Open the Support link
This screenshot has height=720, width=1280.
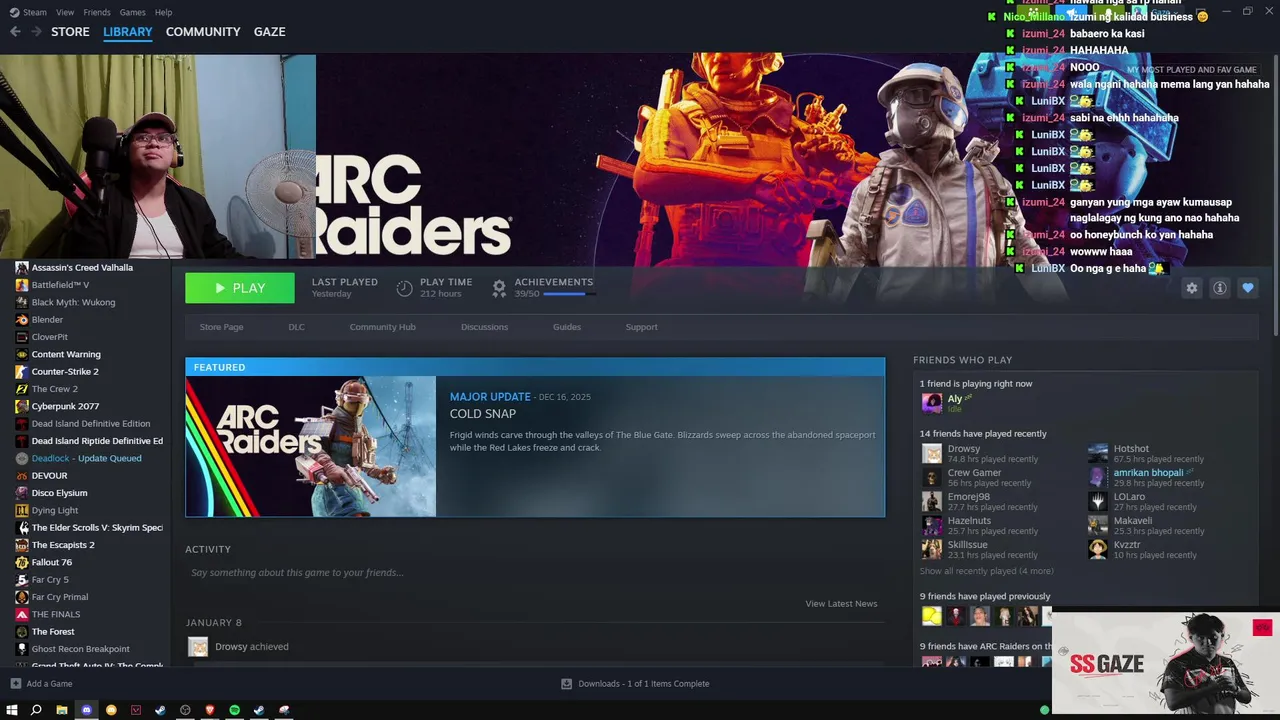pos(641,327)
